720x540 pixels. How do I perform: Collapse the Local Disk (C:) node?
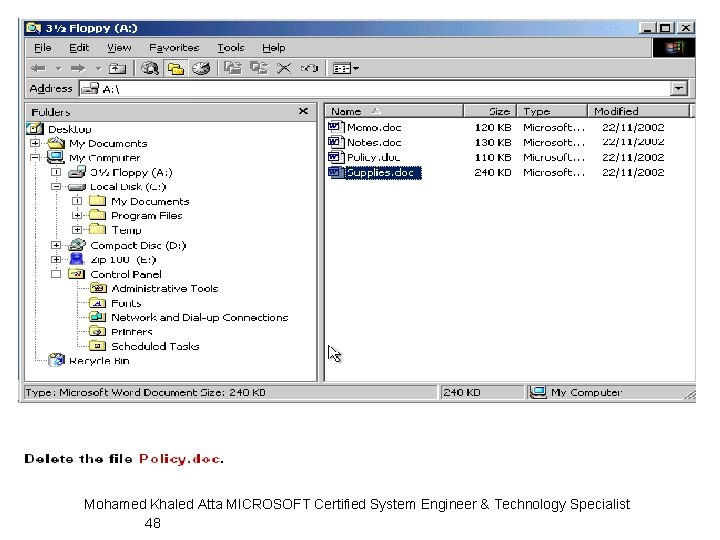[x=56, y=186]
